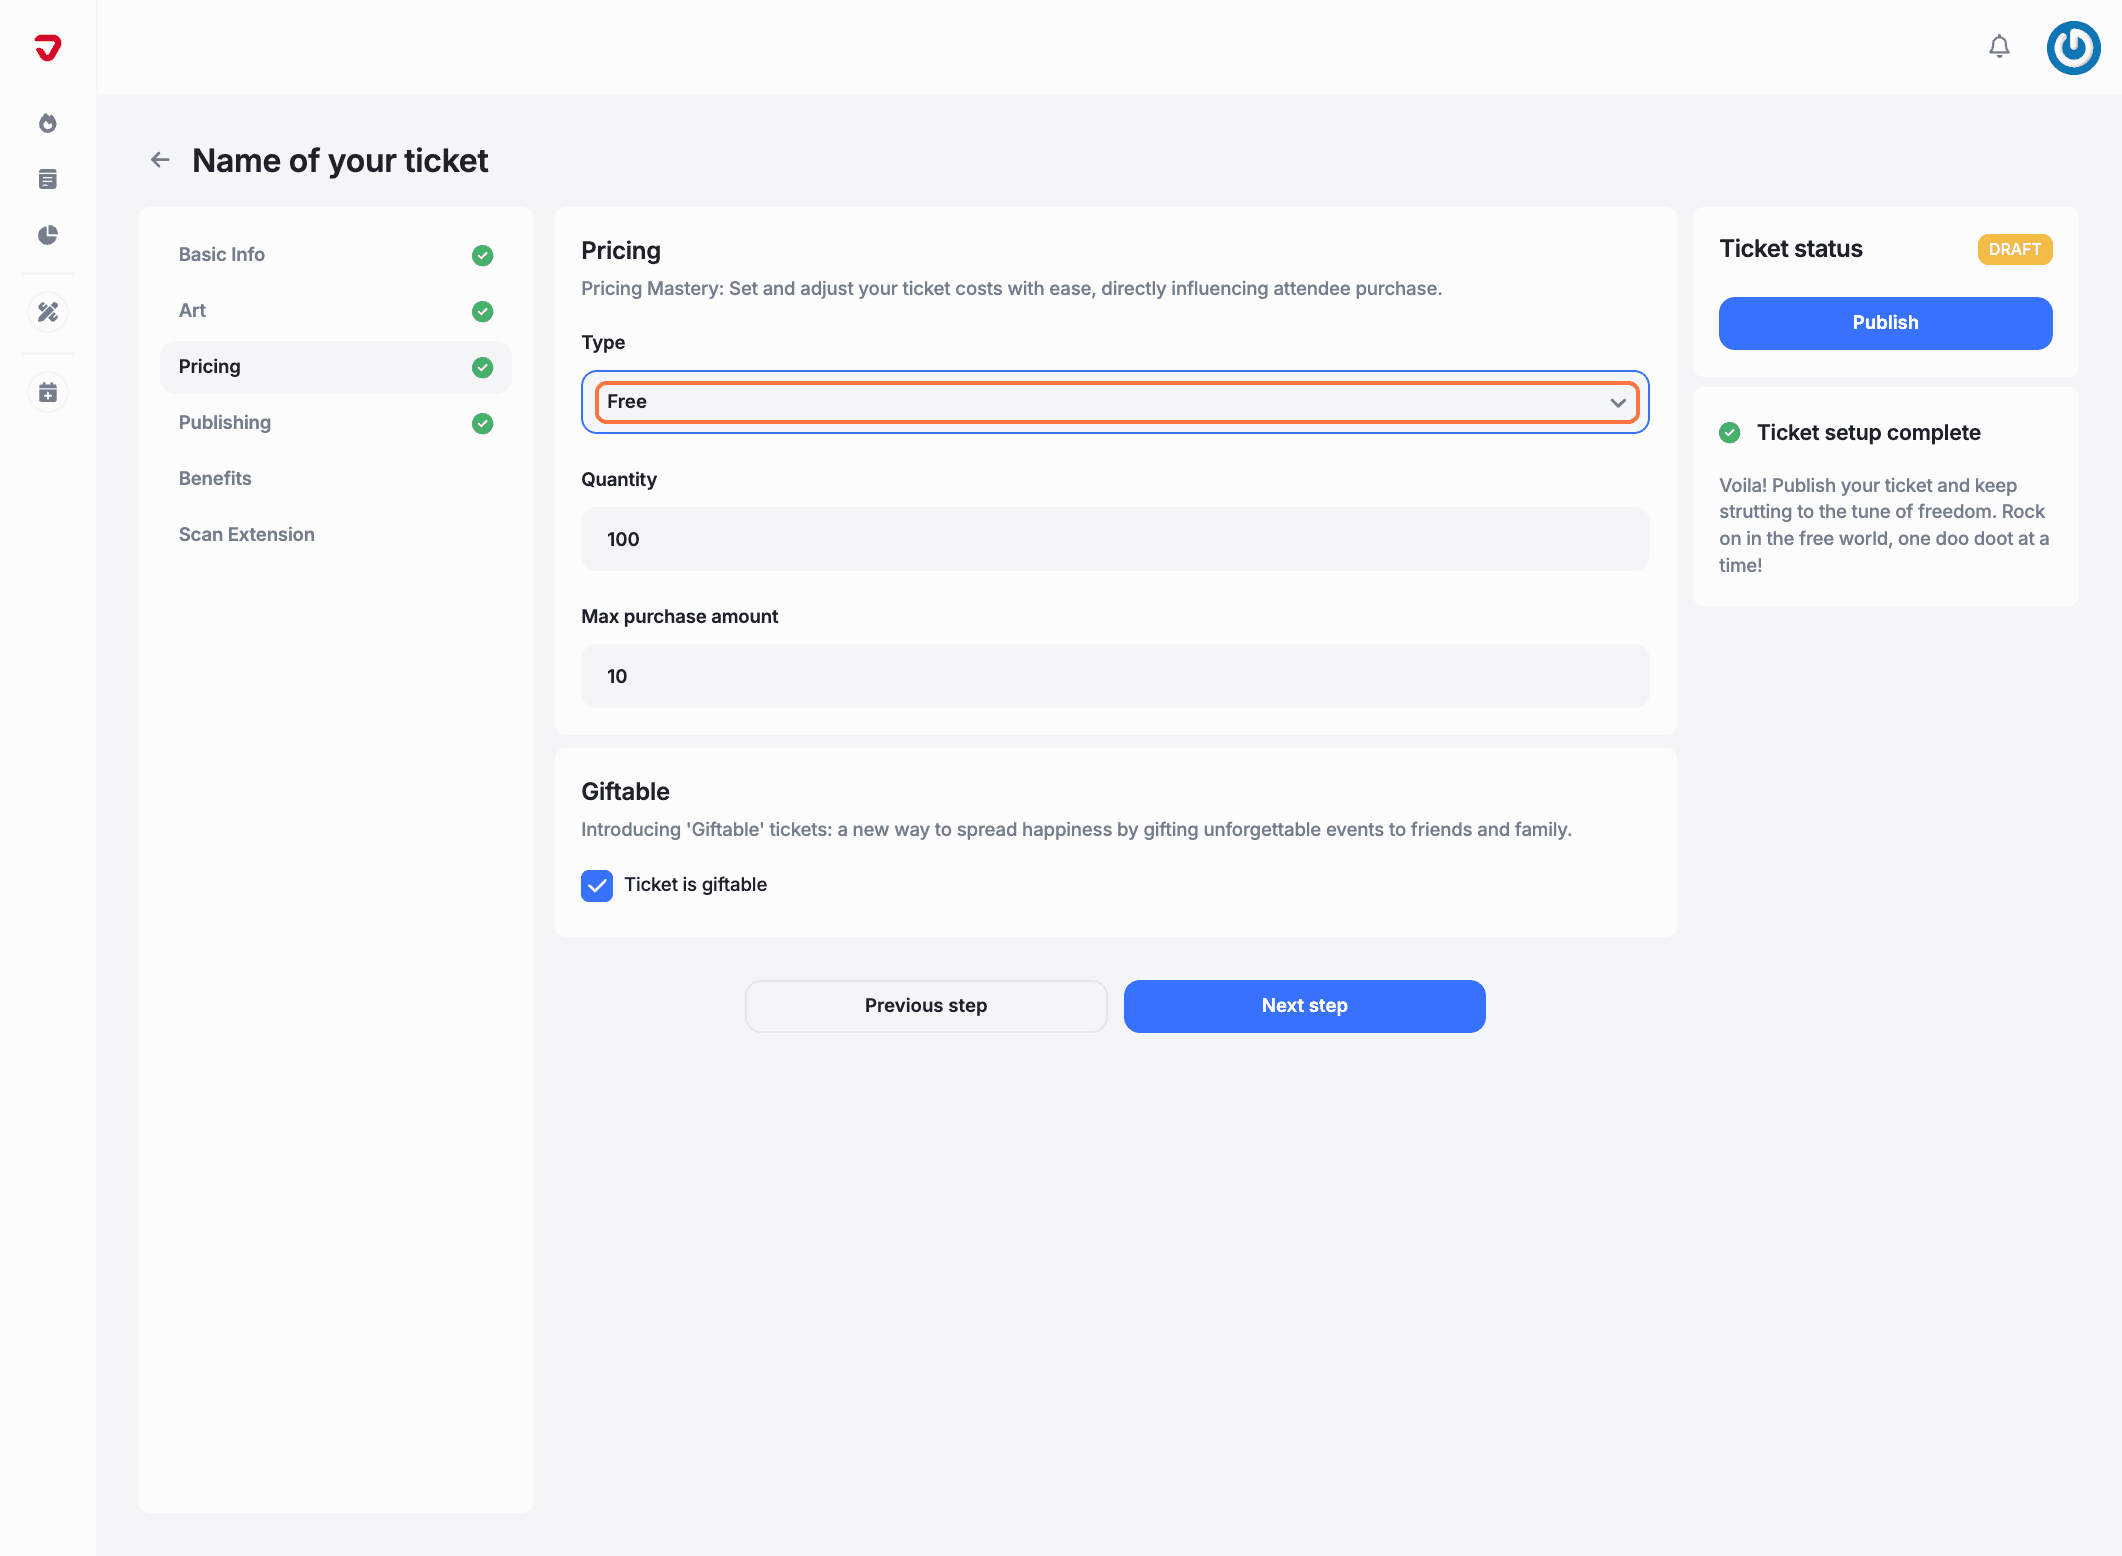2122x1556 pixels.
Task: Select the magic wand design icon
Action: (x=47, y=312)
